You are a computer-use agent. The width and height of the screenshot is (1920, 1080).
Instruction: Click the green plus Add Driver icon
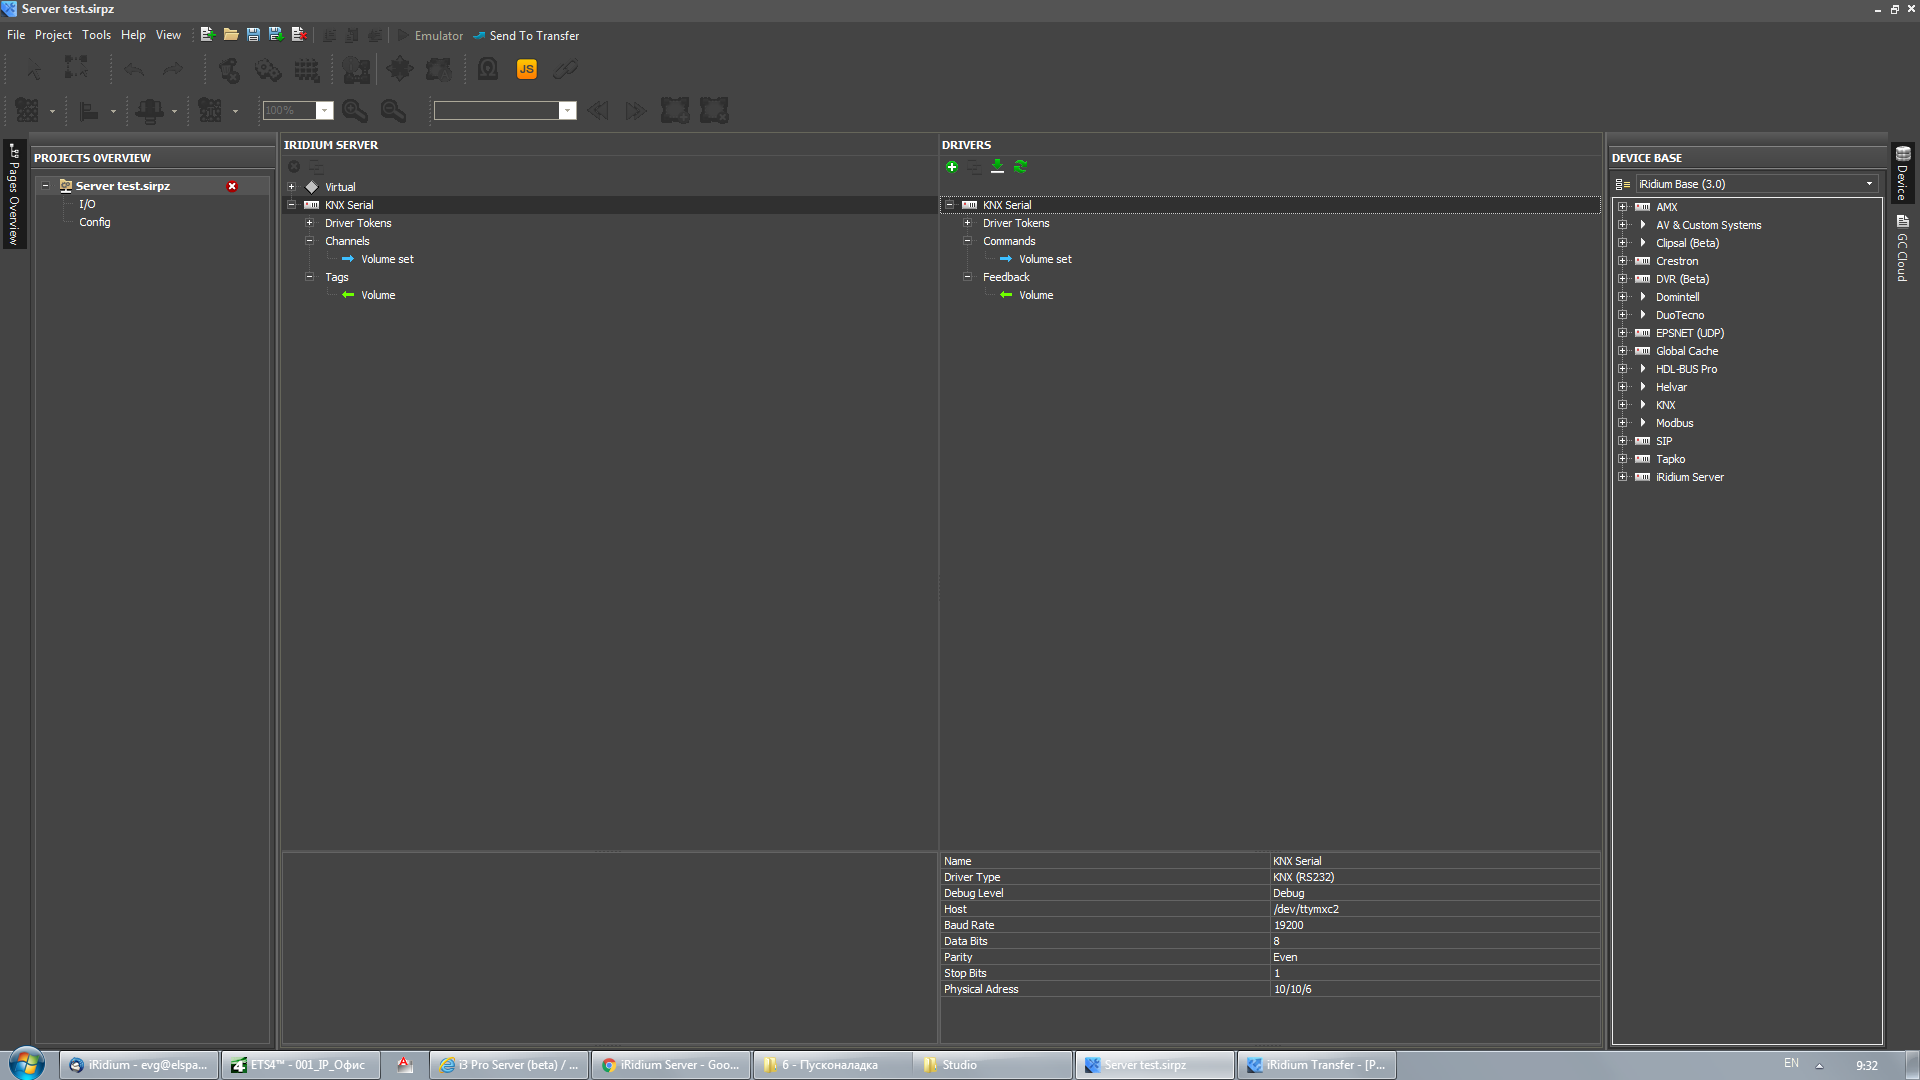(952, 167)
